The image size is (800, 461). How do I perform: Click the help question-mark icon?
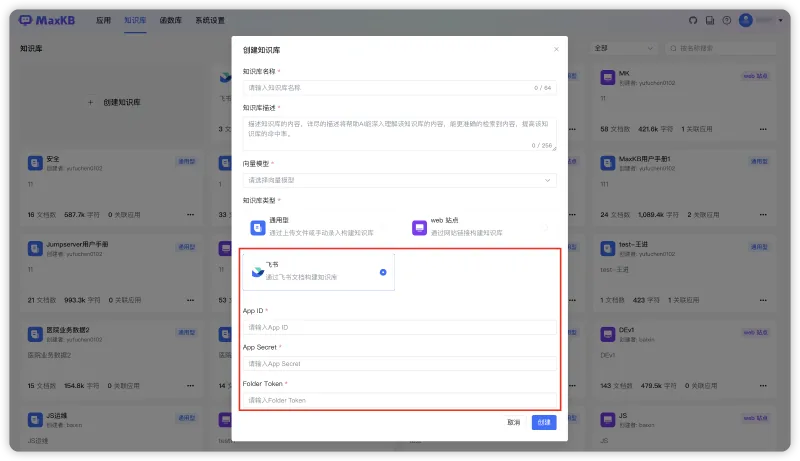coord(727,20)
